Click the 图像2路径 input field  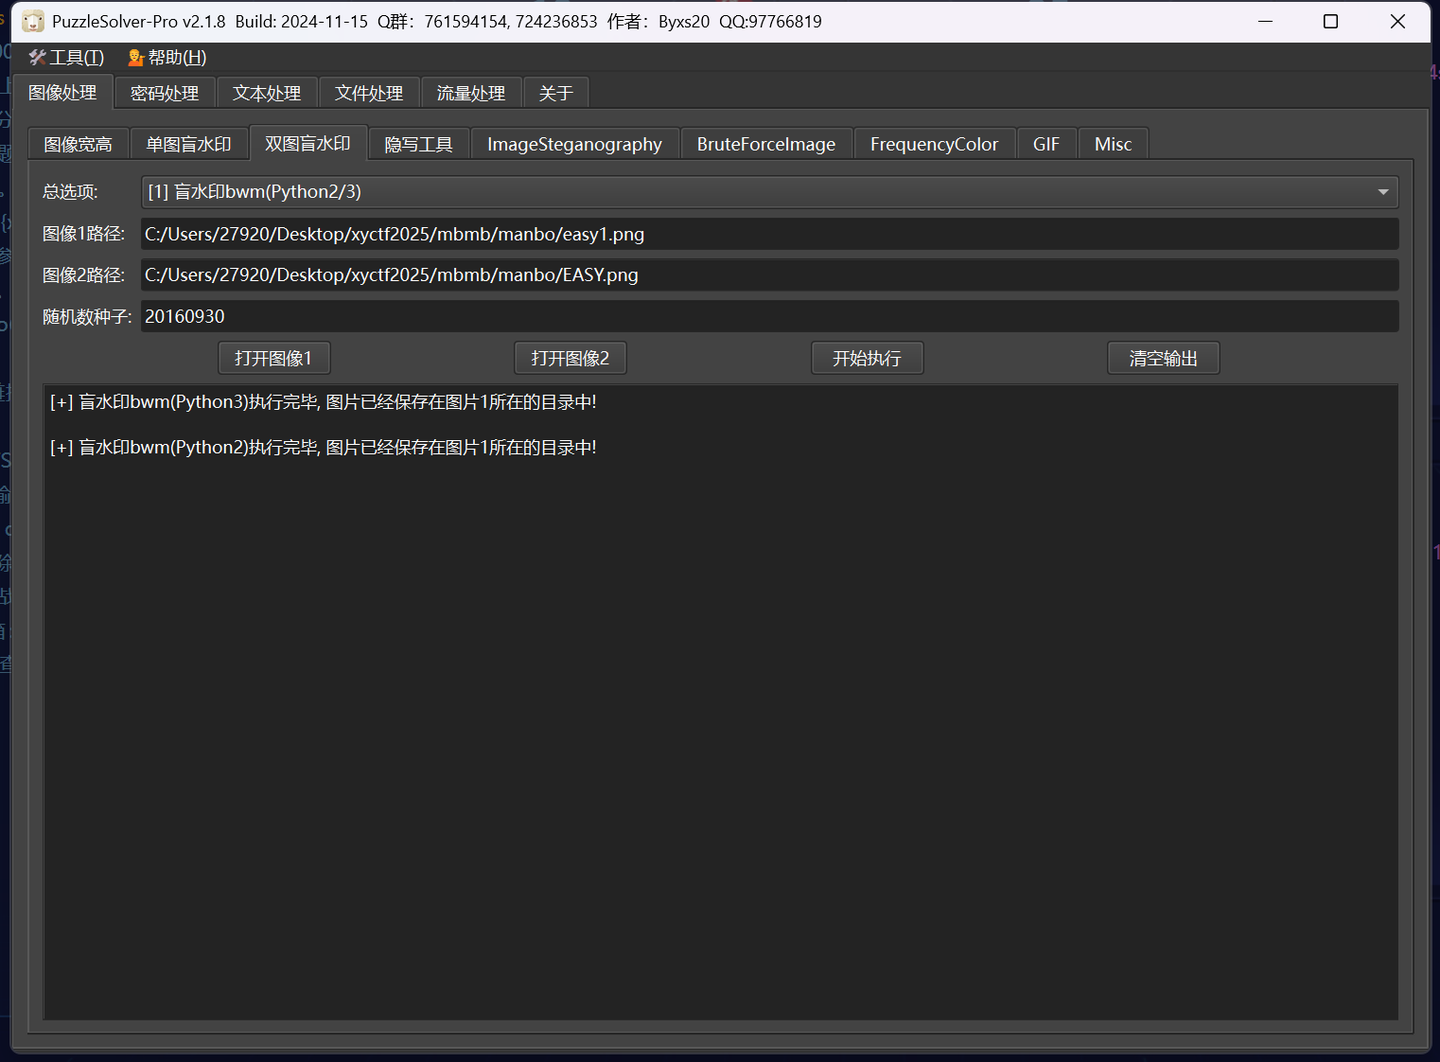(770, 275)
